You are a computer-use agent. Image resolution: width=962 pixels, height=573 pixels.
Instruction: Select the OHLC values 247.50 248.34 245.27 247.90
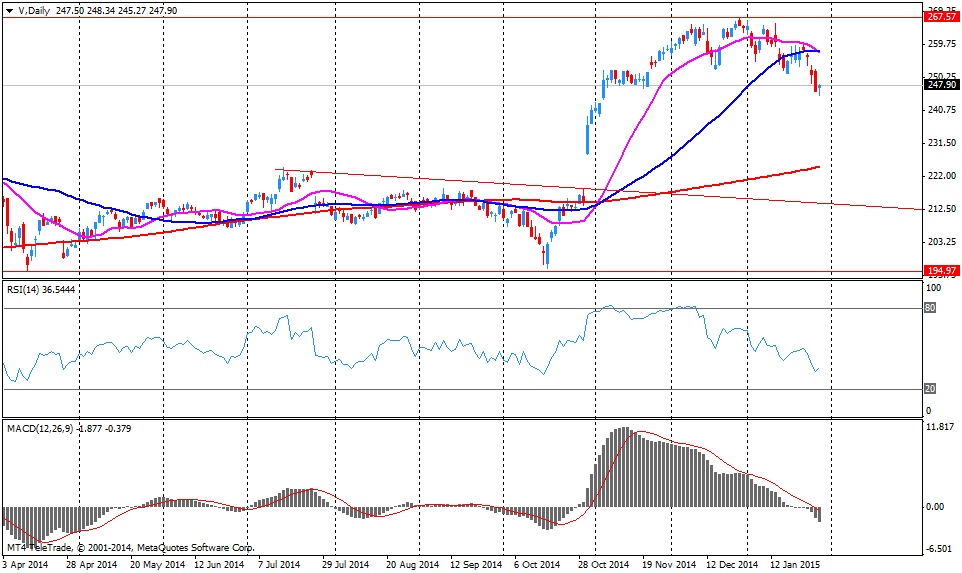click(x=116, y=10)
